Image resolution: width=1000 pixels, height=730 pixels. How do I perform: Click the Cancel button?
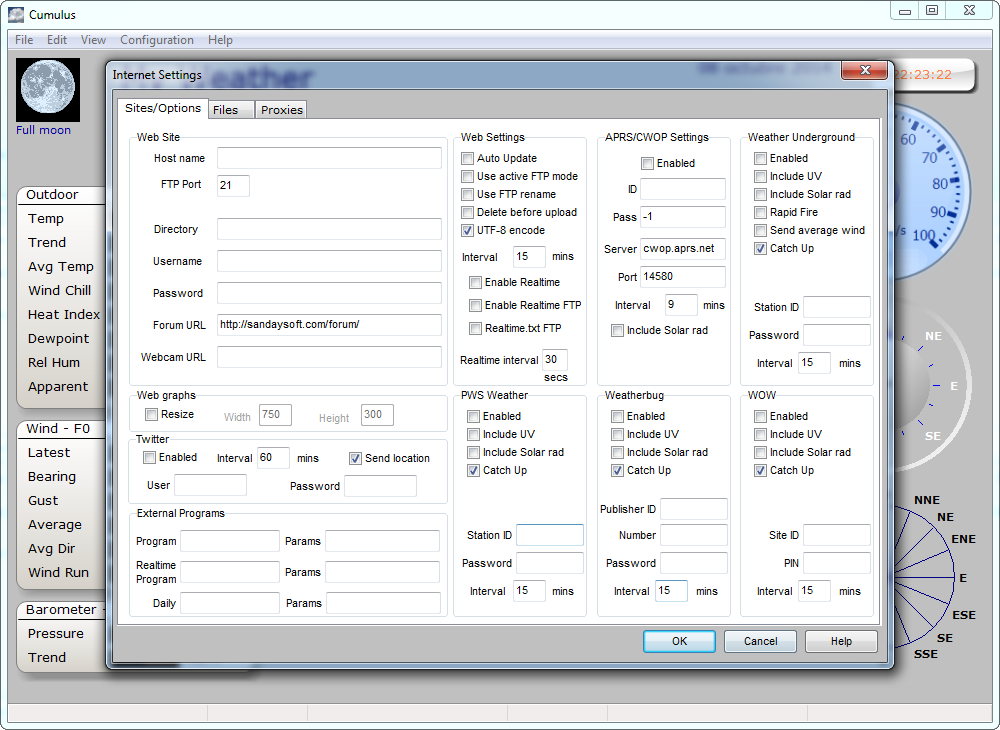click(760, 641)
